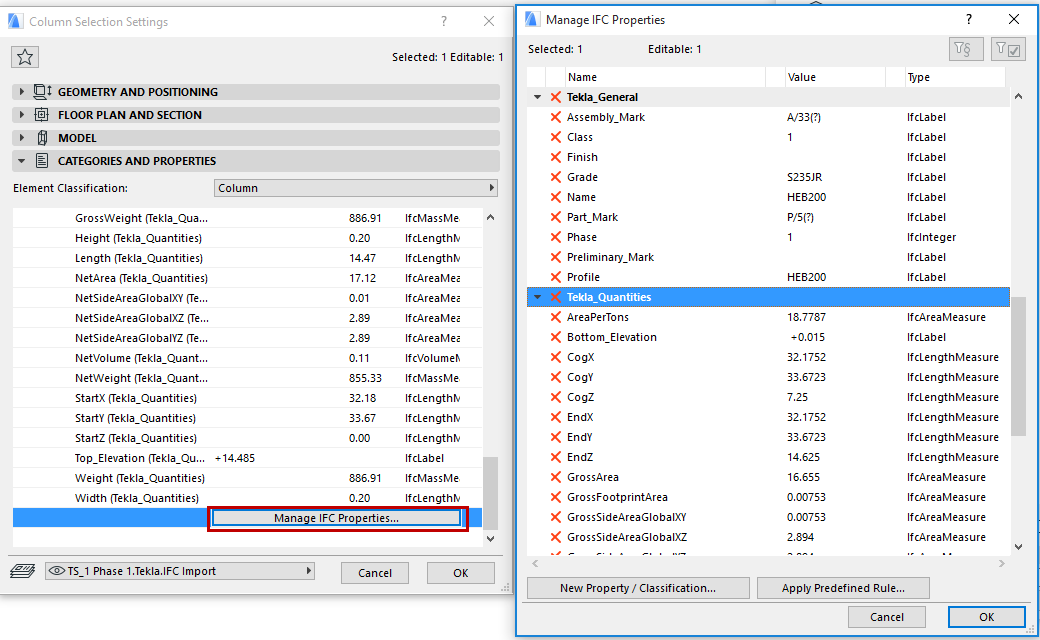Expand Floor Plan and Section panel
This screenshot has width=1040, height=640.
click(x=21, y=115)
